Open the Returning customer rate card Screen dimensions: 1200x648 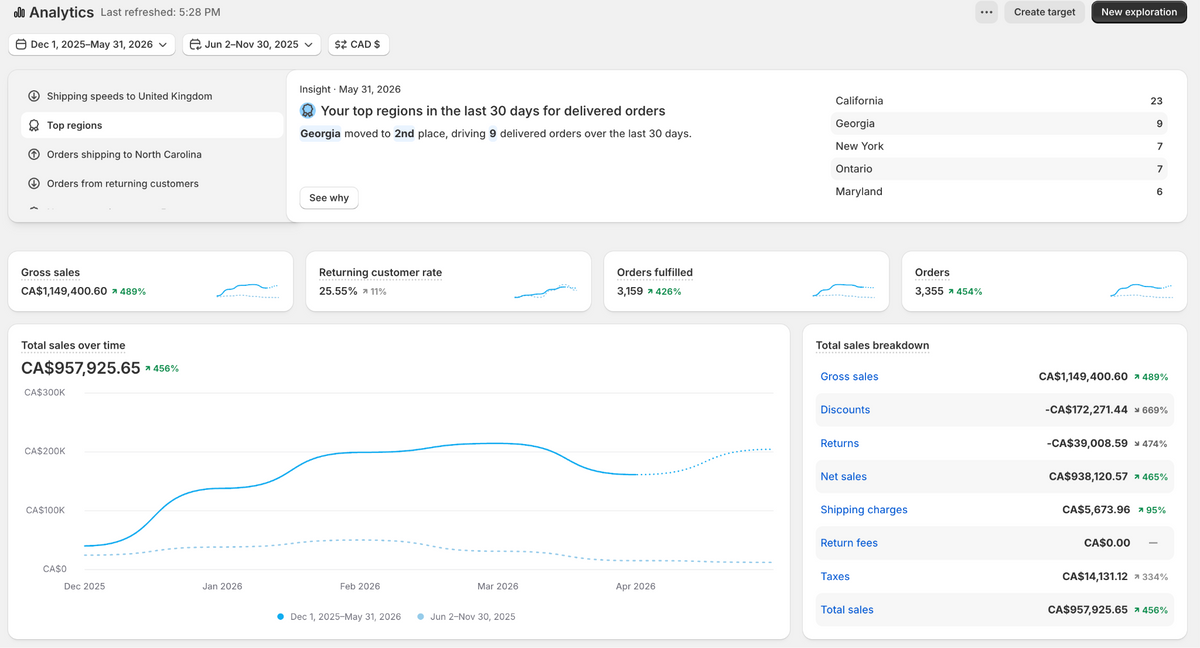tap(449, 281)
